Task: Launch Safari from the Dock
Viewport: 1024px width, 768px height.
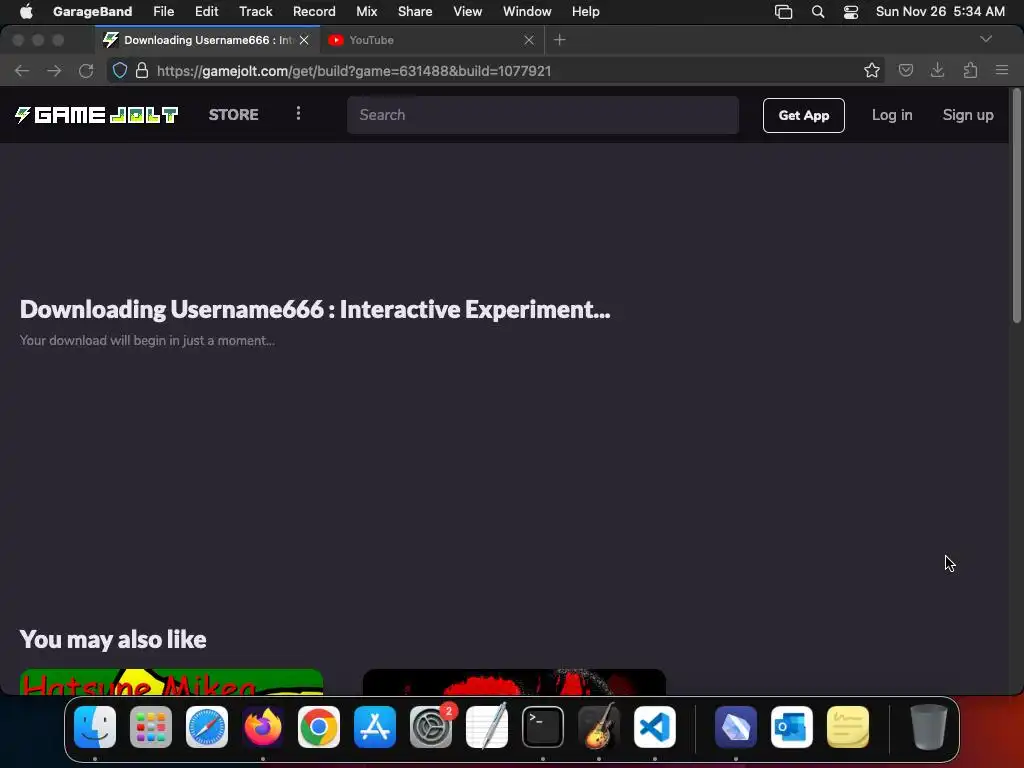Action: tap(207, 727)
